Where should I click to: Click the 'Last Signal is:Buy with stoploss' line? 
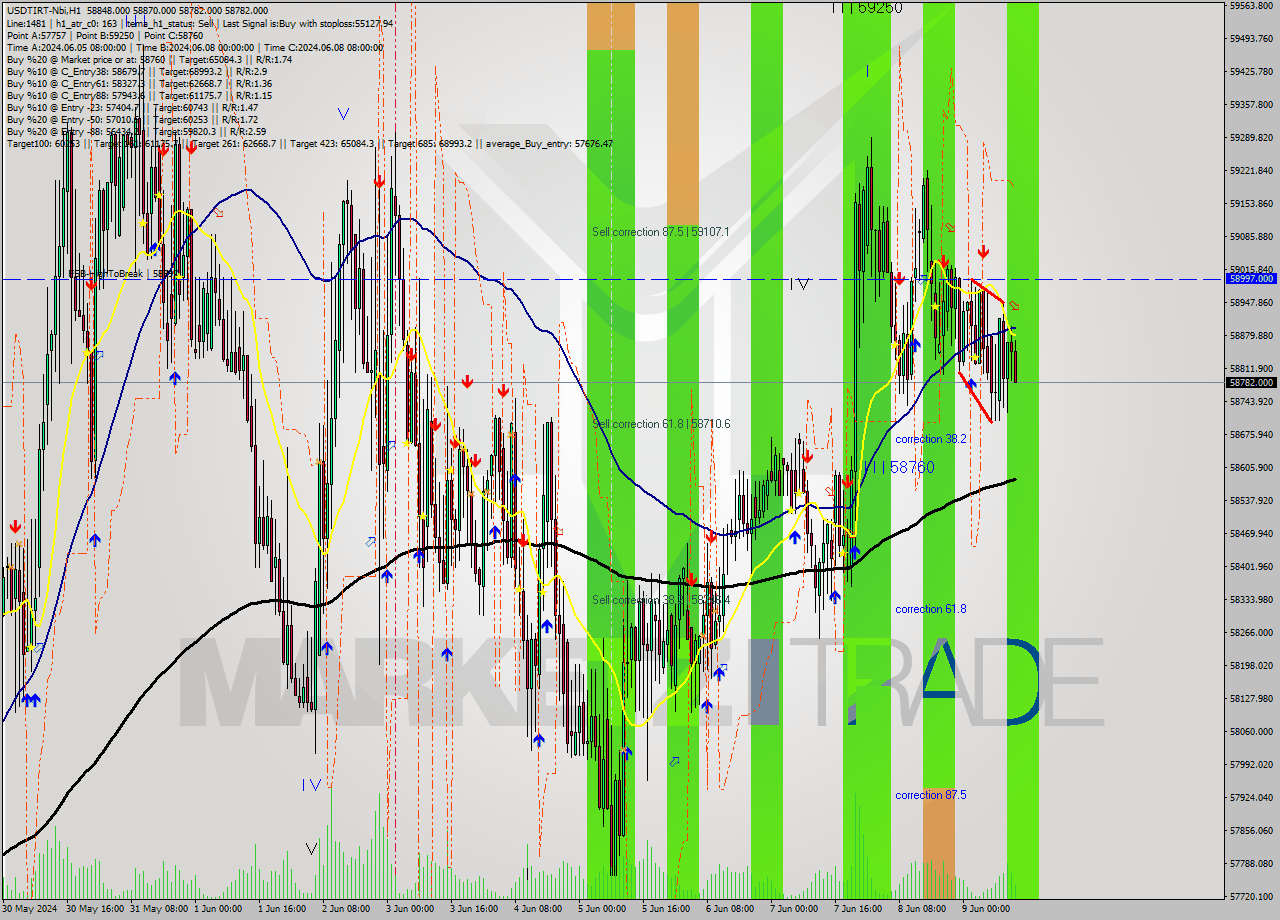[x=307, y=23]
